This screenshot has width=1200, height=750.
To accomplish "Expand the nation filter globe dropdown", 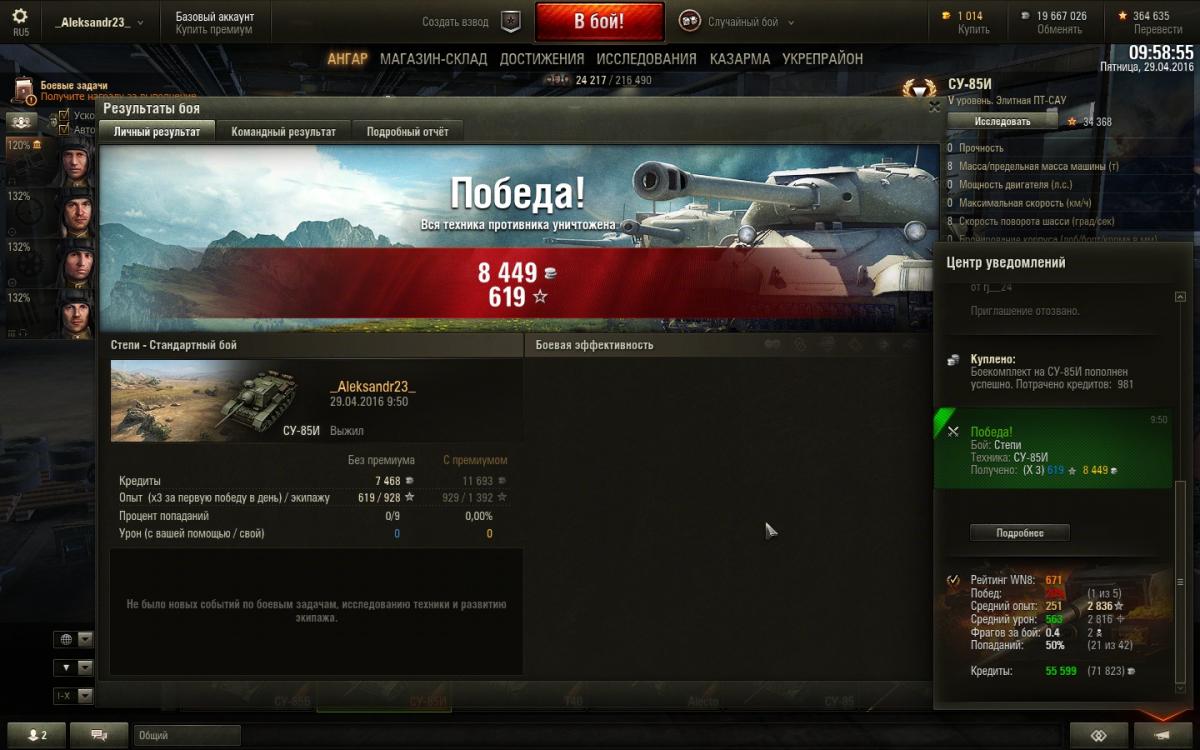I will 73,639.
